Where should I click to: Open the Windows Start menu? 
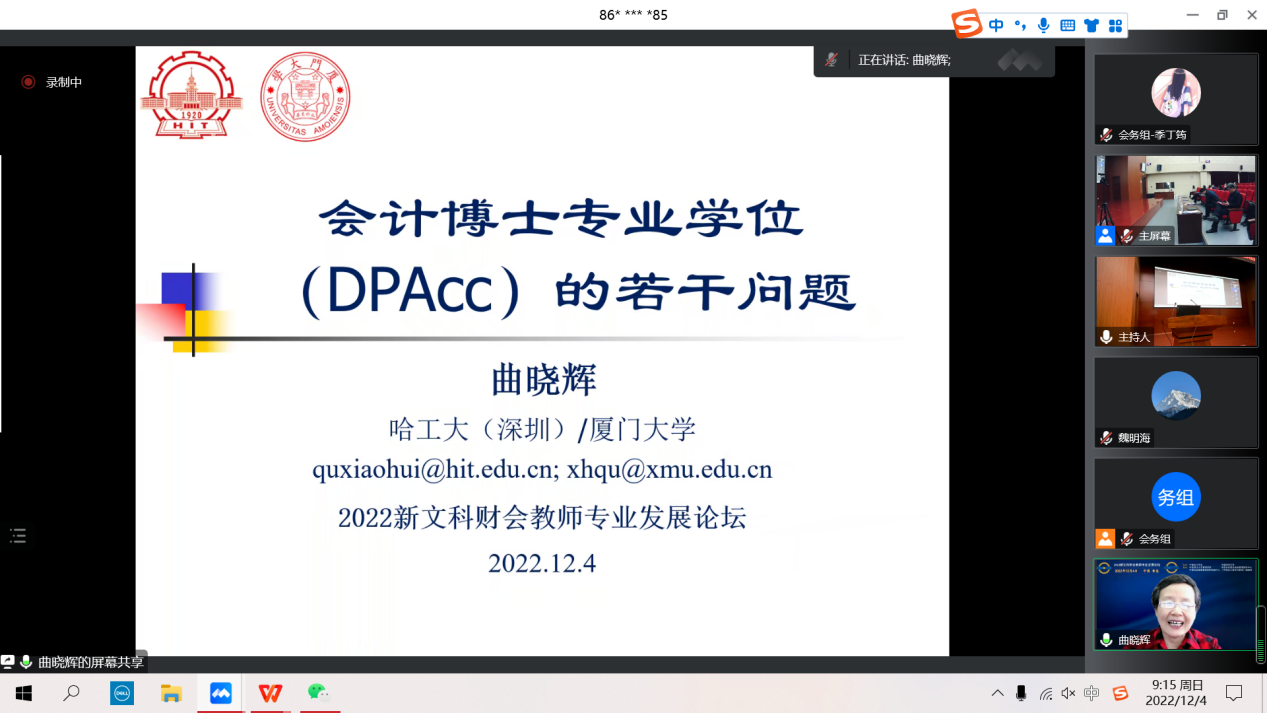click(x=24, y=693)
